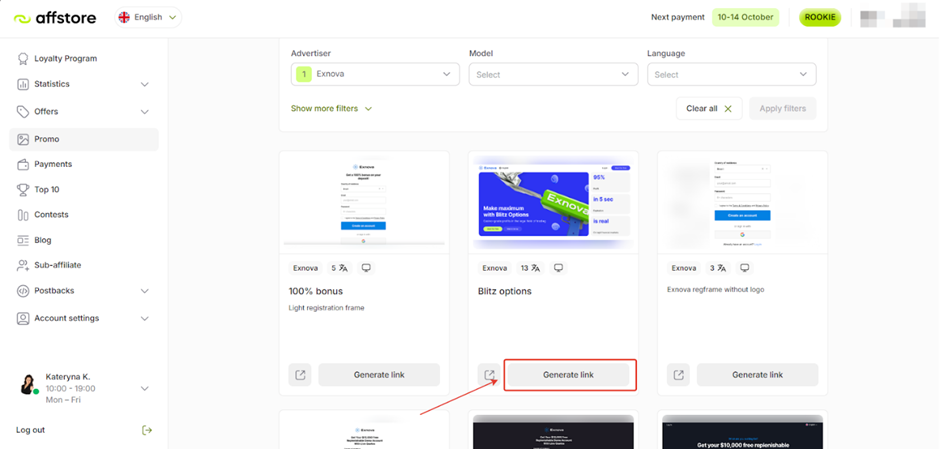Open the Contests page
This screenshot has width=940, height=449.
51,214
